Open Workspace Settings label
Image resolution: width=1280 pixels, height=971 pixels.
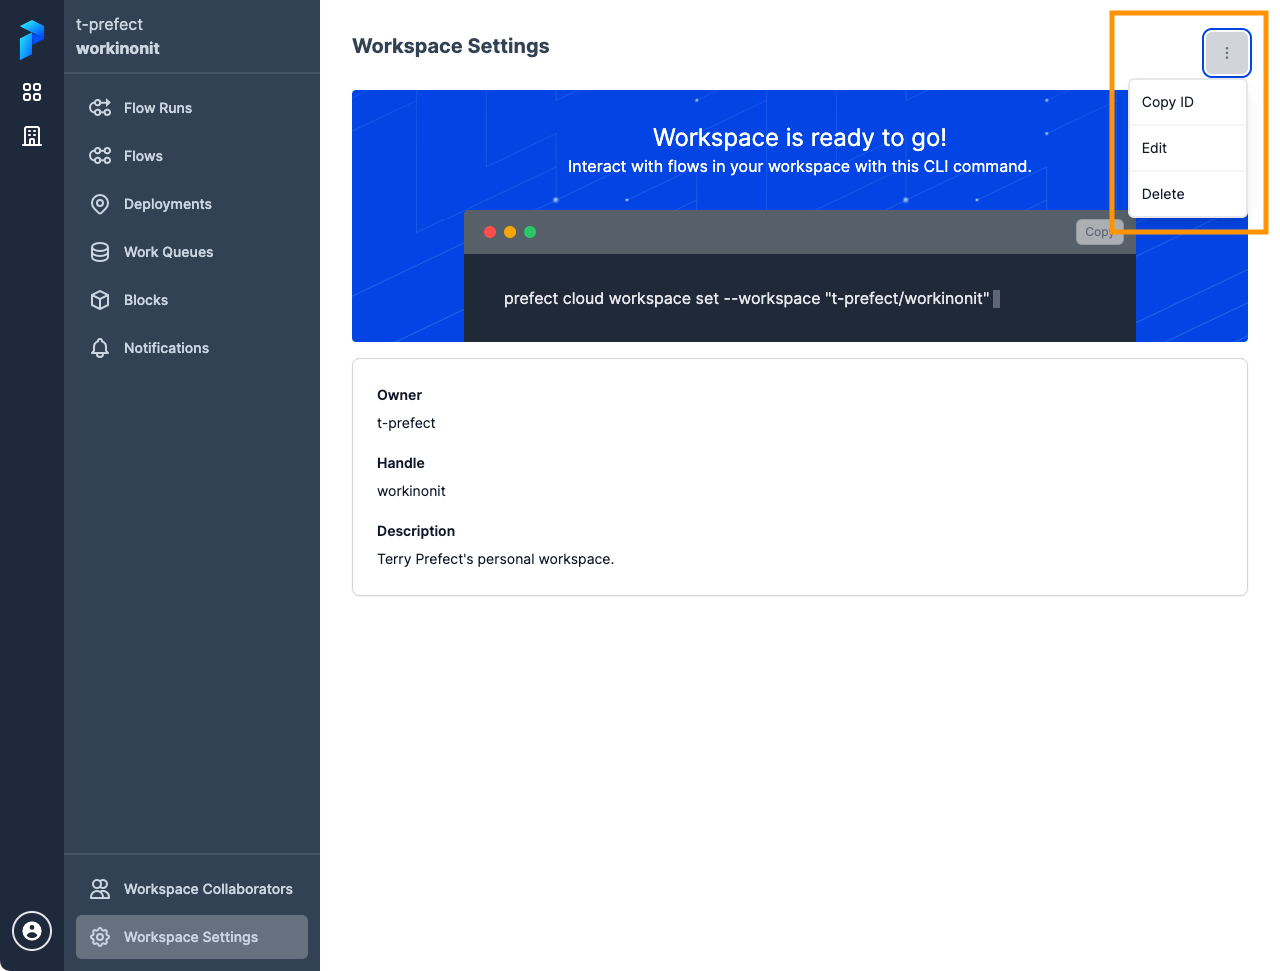tap(191, 937)
